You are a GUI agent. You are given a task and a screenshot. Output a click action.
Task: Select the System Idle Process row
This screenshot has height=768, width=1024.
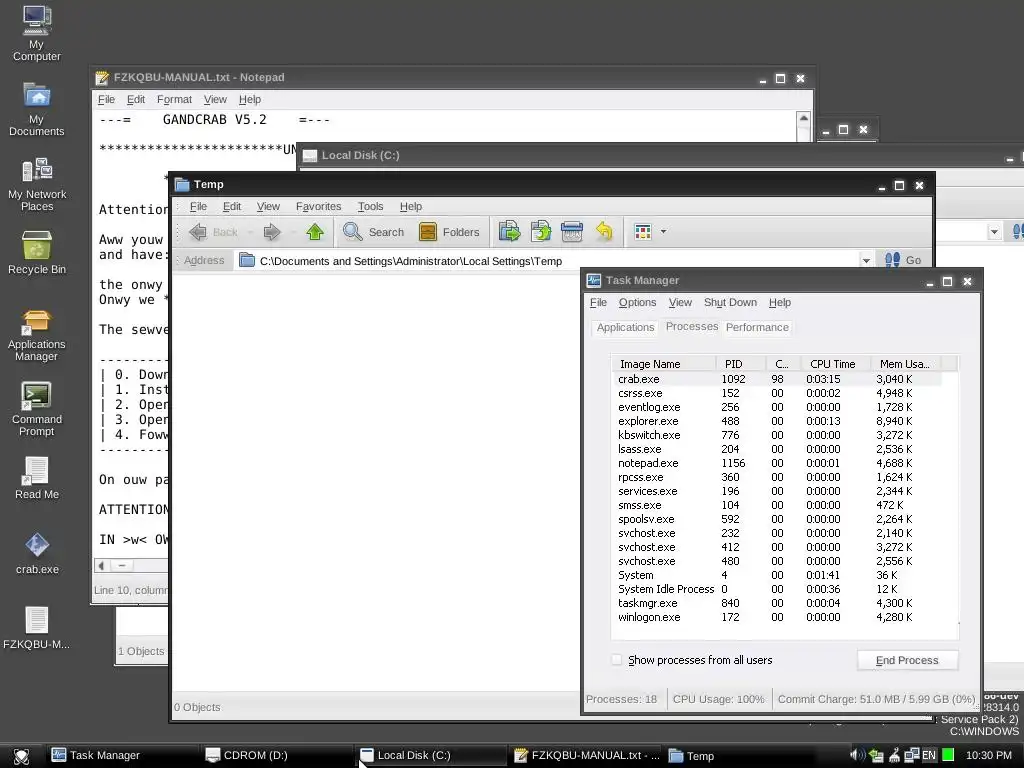pos(777,589)
